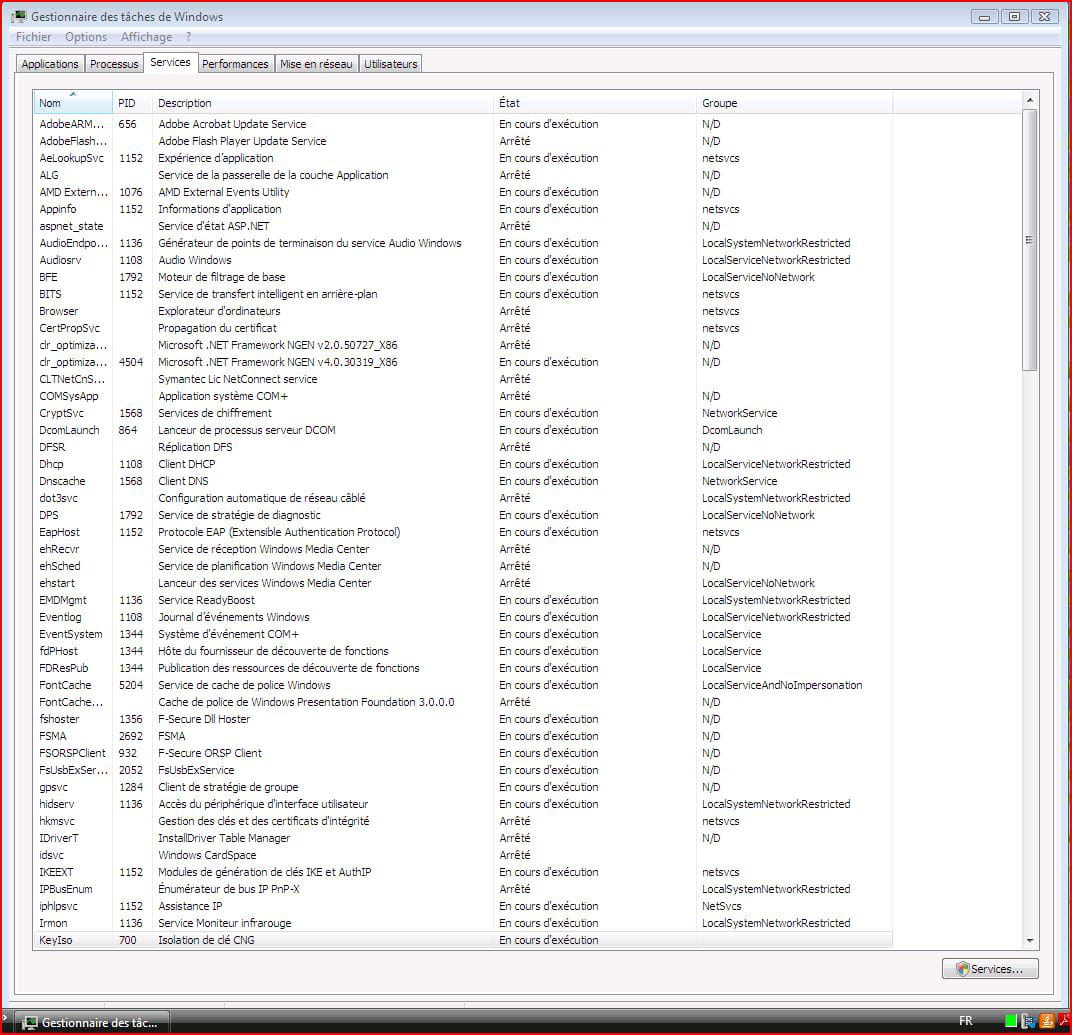Select the DFSR service row
This screenshot has width=1072, height=1035.
click(462, 447)
